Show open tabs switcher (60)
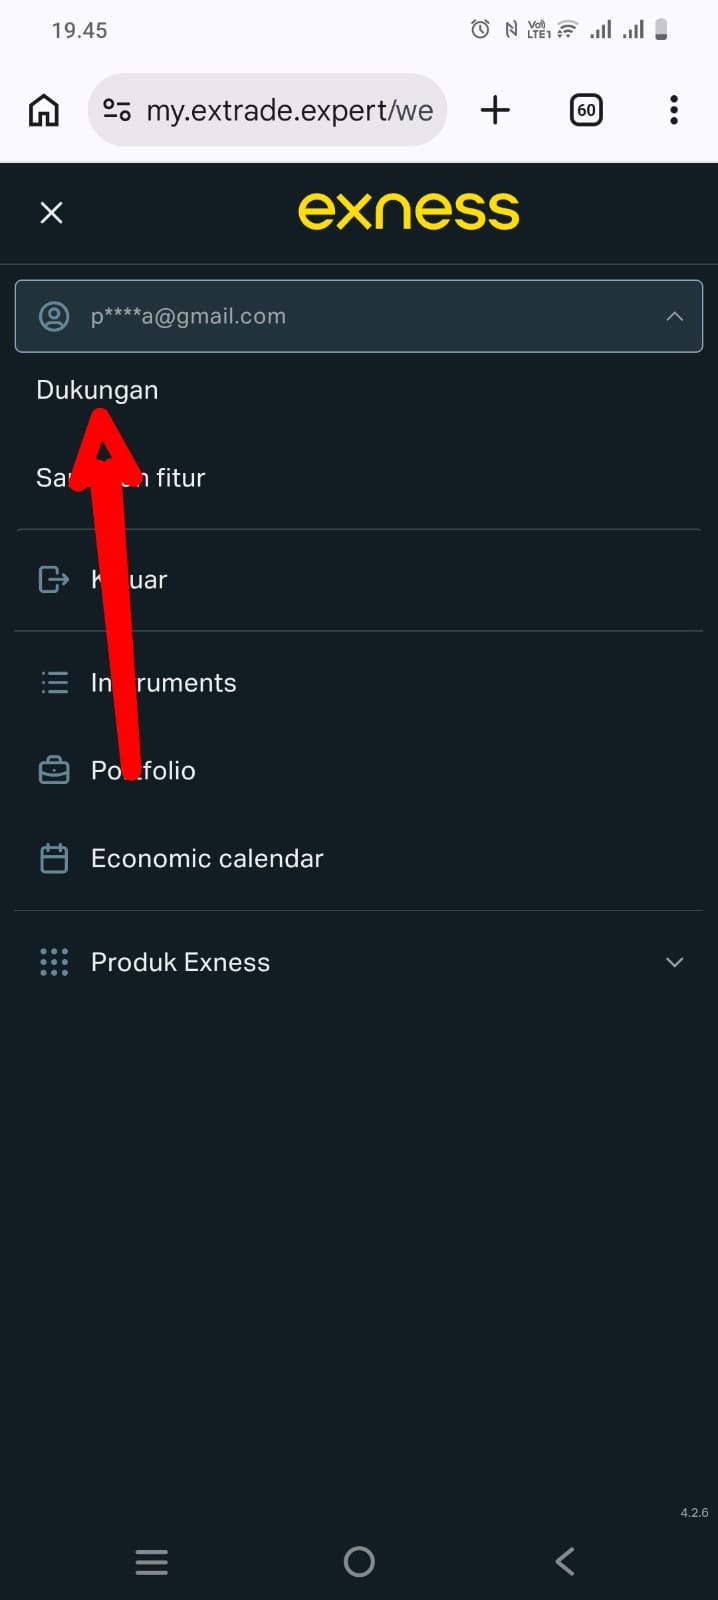This screenshot has height=1600, width=718. point(586,110)
